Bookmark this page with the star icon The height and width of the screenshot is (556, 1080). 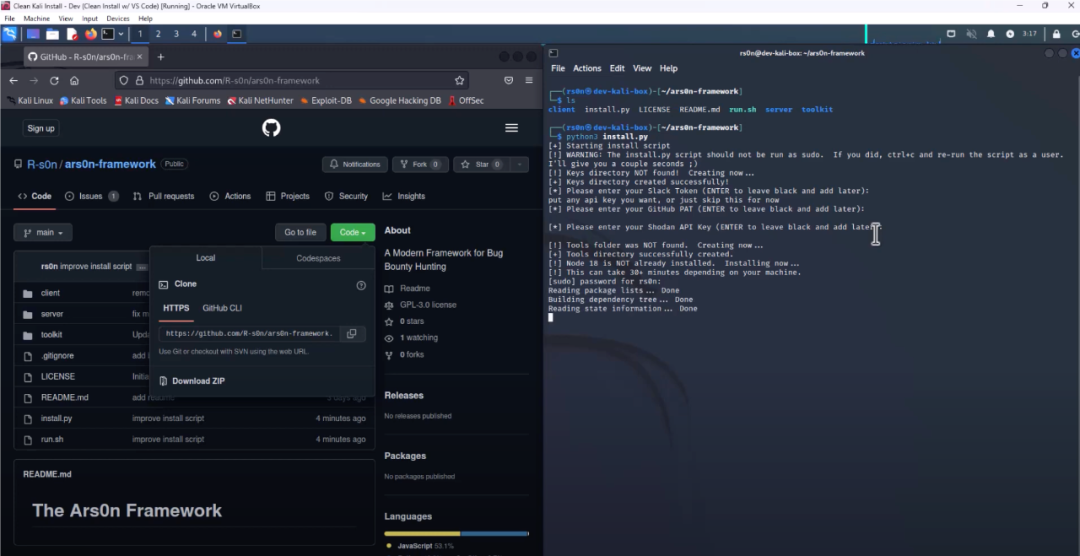[x=459, y=81]
